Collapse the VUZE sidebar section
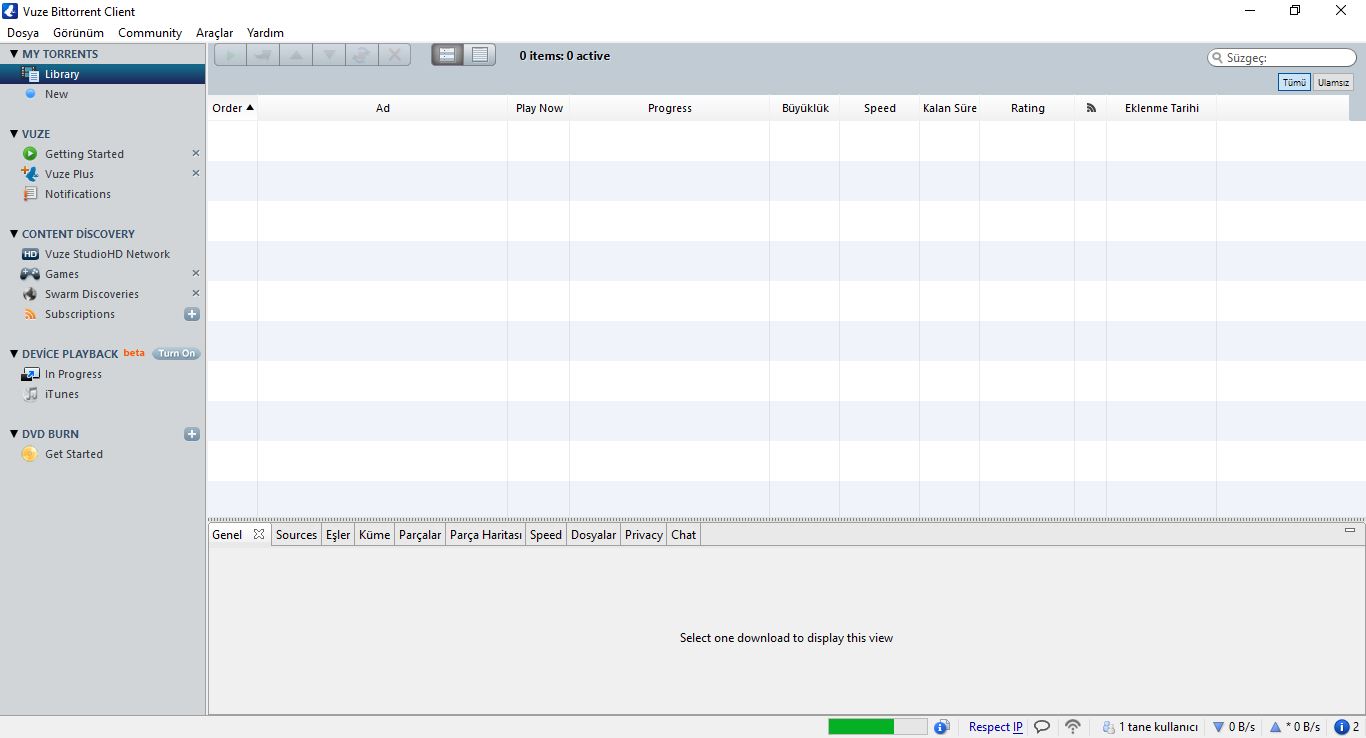The image size is (1366, 738). 14,134
